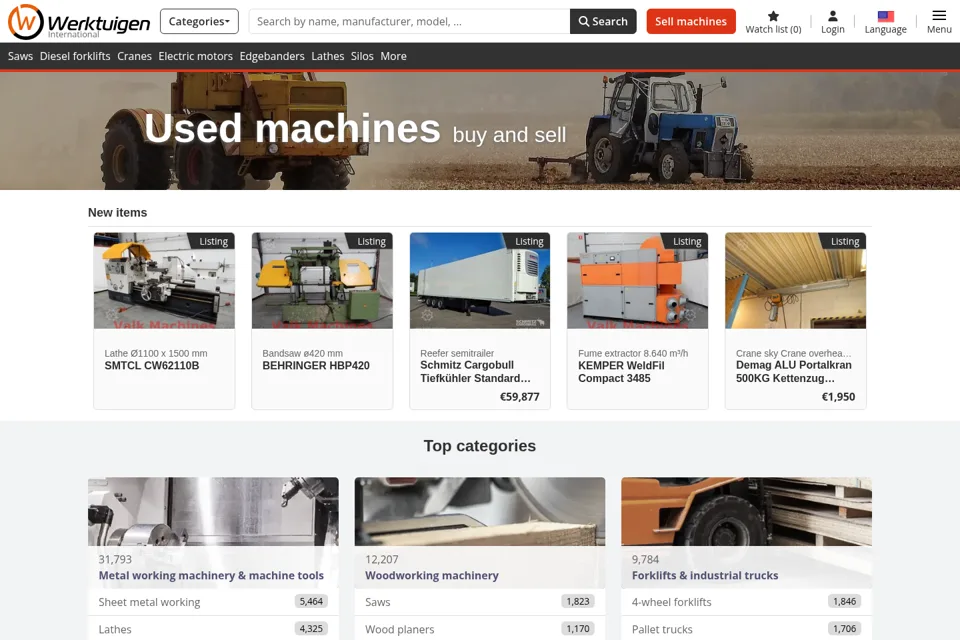
Task: Open Edgebanders navigation link
Action: tap(272, 56)
